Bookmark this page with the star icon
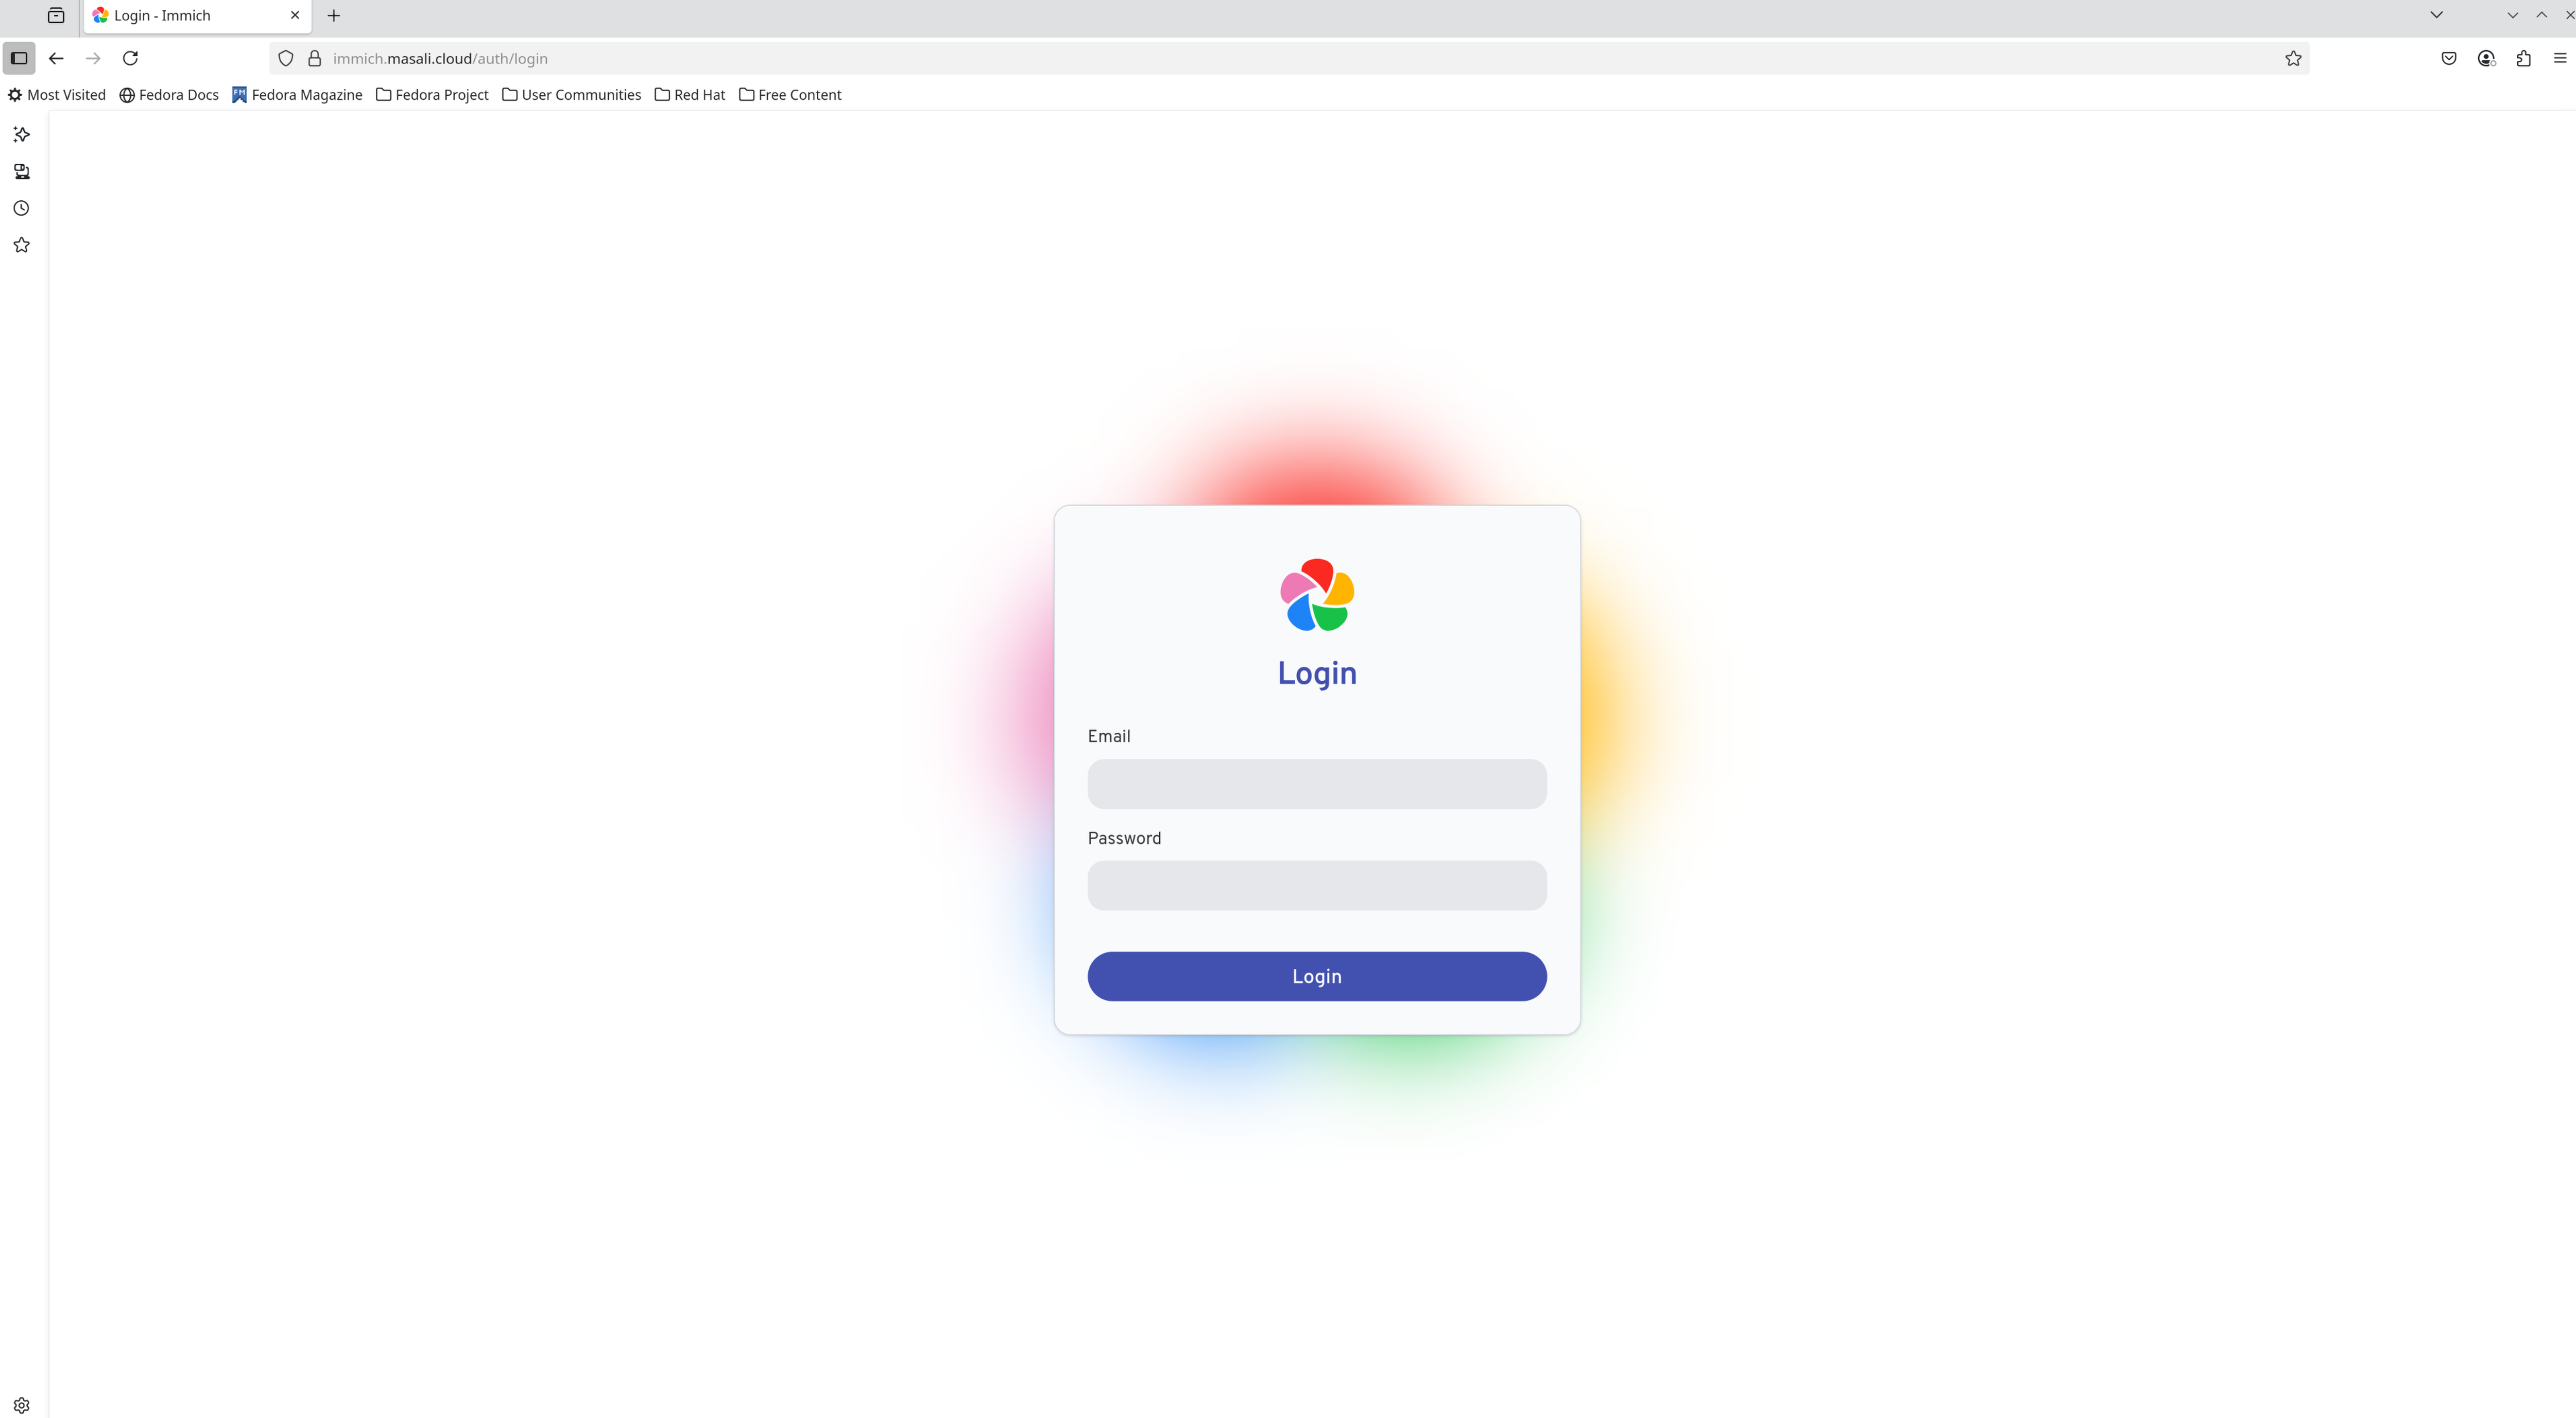This screenshot has height=1418, width=2576. click(x=2293, y=58)
